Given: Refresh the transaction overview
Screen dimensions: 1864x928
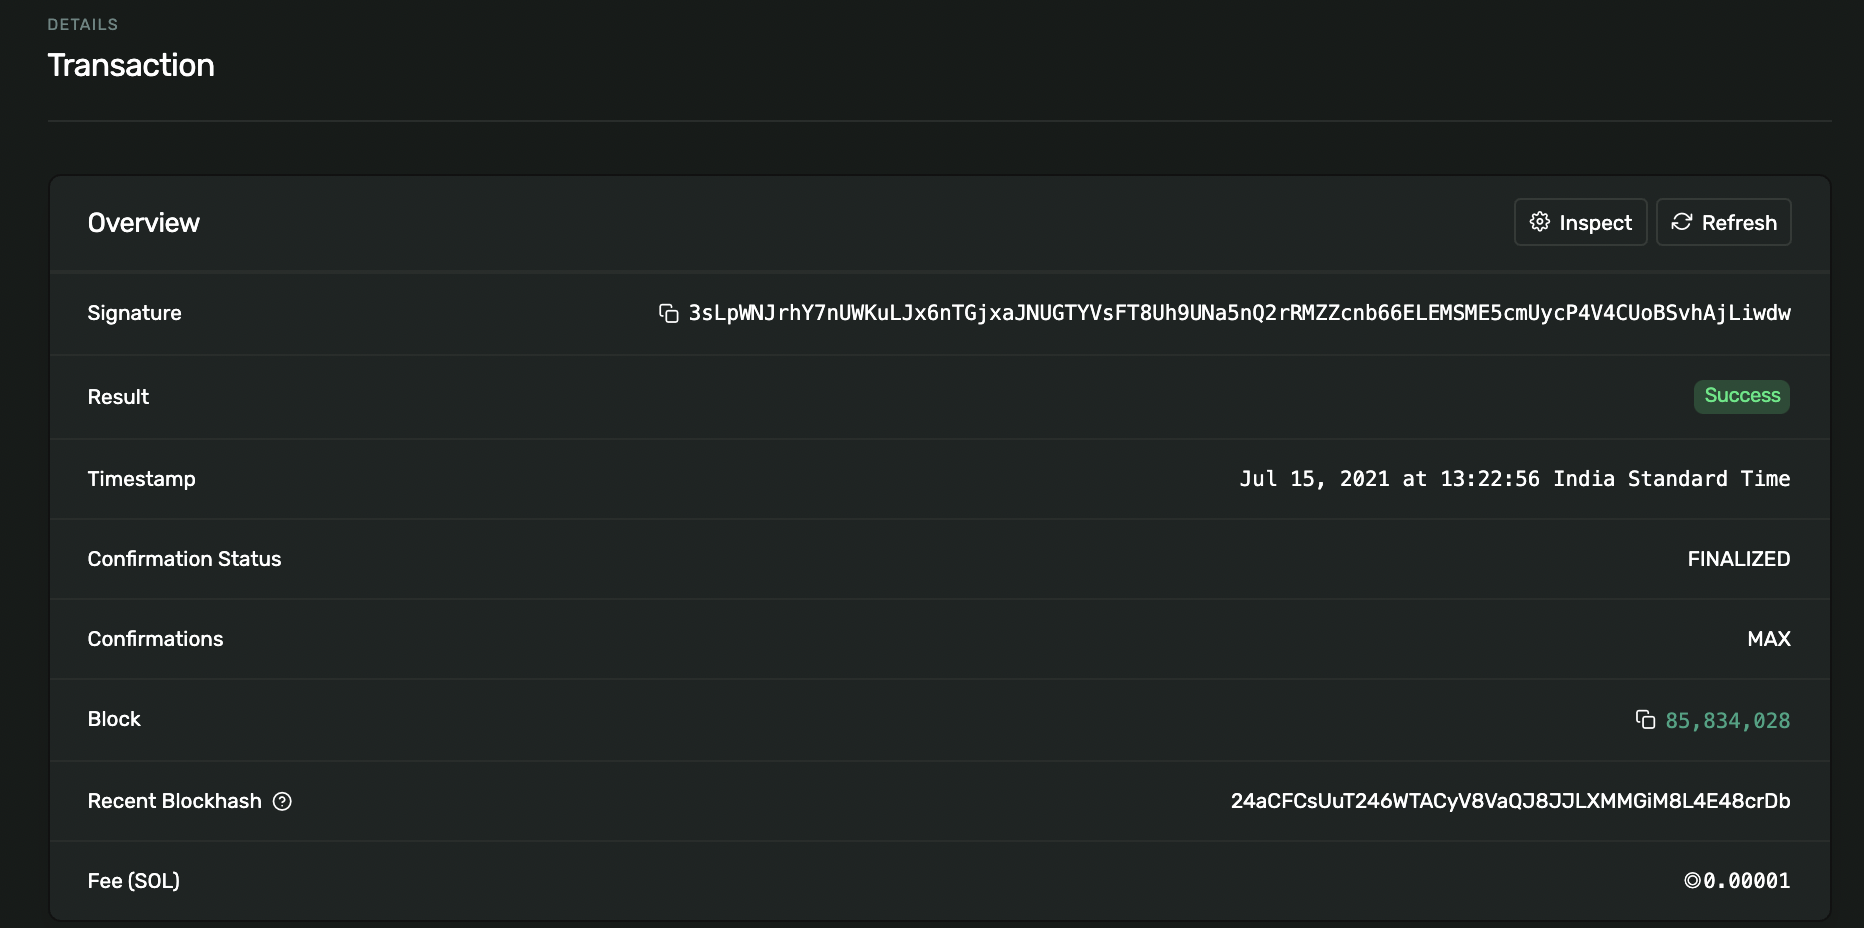Looking at the screenshot, I should pos(1723,222).
